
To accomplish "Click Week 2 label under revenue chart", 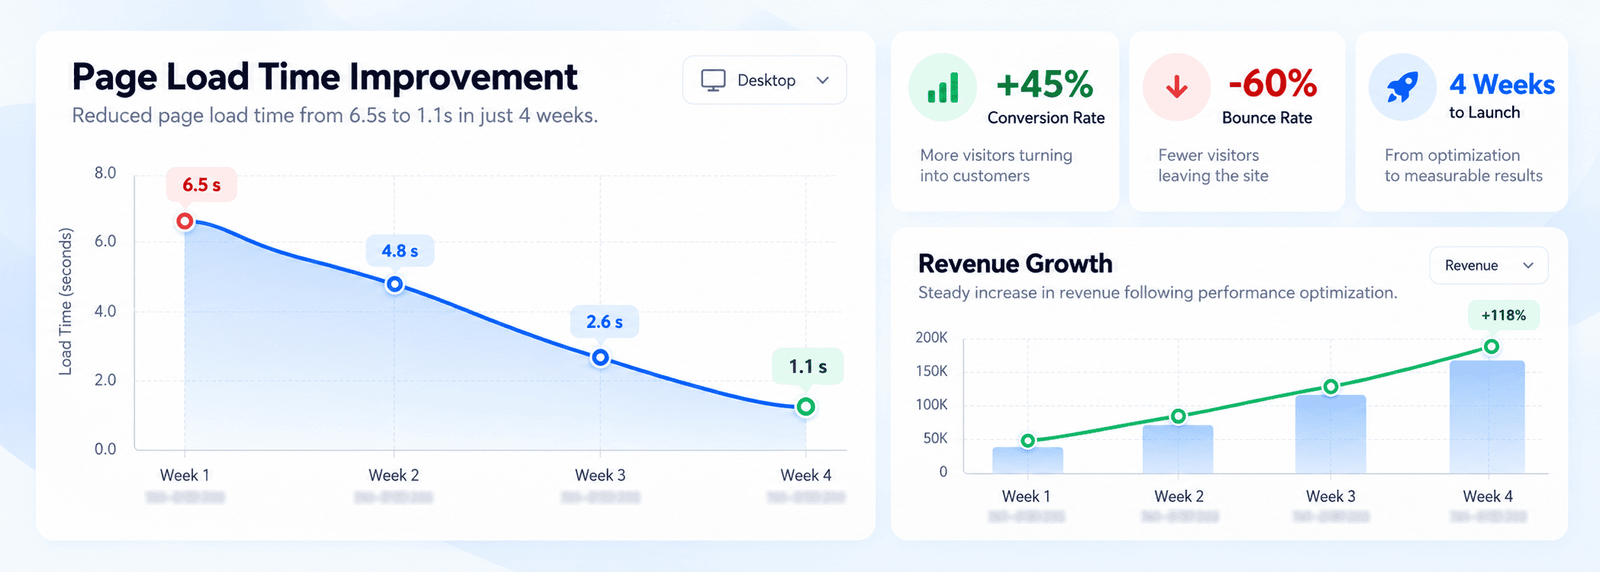I will (x=1179, y=496).
